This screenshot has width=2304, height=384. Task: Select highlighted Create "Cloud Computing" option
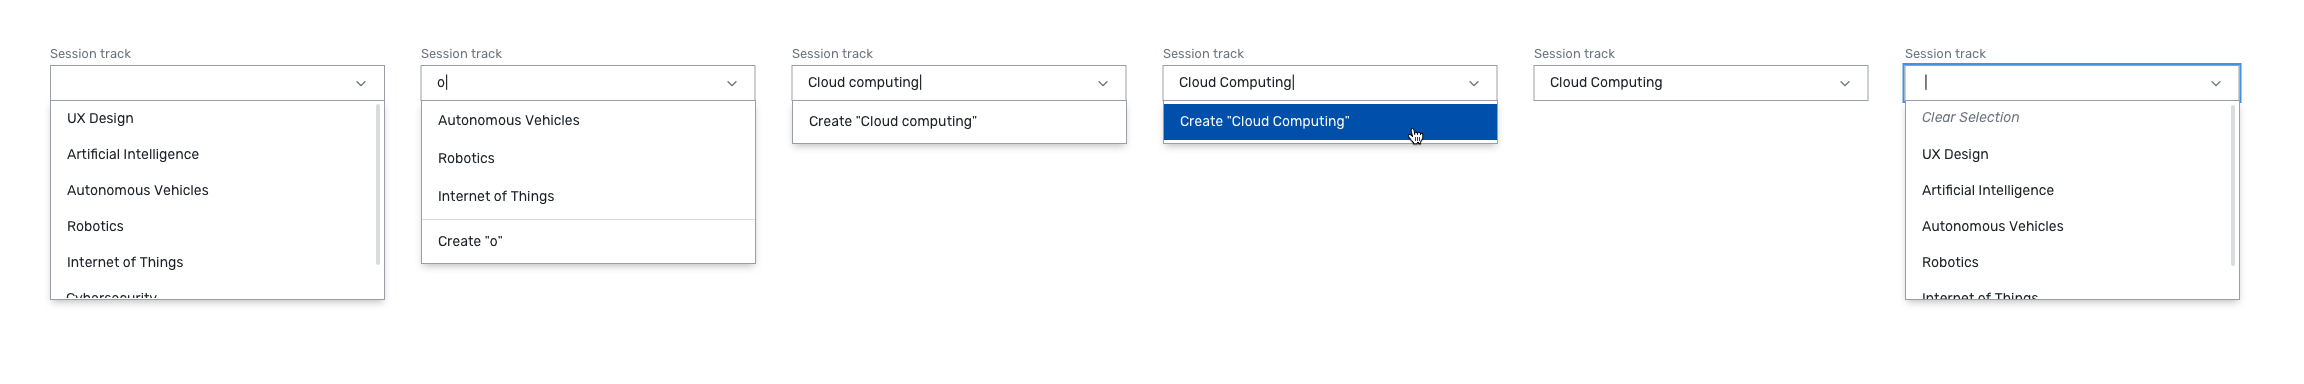pyautogui.click(x=1330, y=121)
